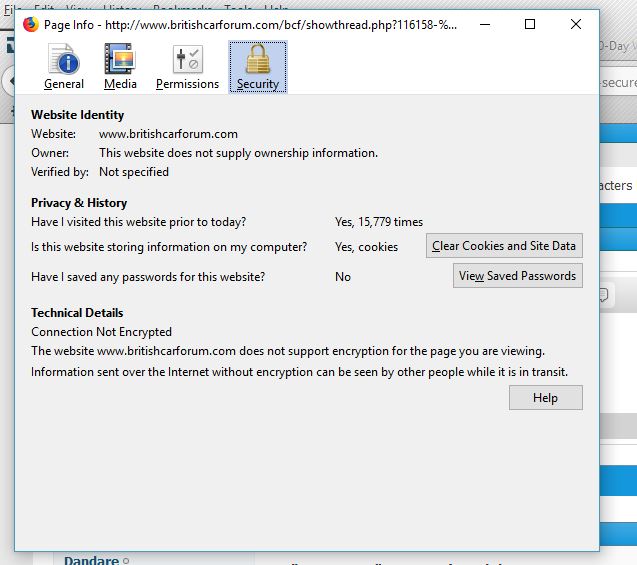Screen dimensions: 637x565
Task: Switch to the Media tab
Action: coord(120,67)
